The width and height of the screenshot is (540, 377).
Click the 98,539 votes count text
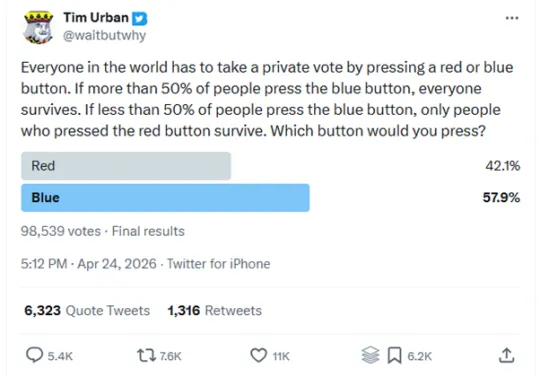(61, 231)
